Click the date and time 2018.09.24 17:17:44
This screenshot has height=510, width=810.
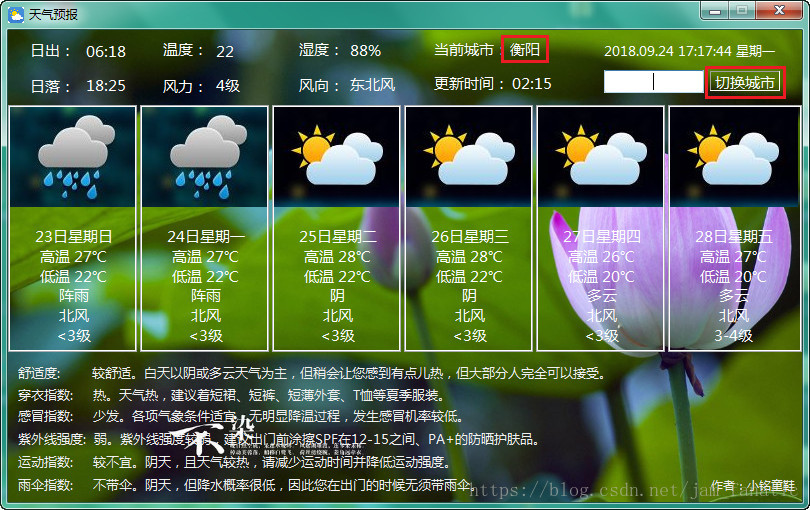pos(668,51)
